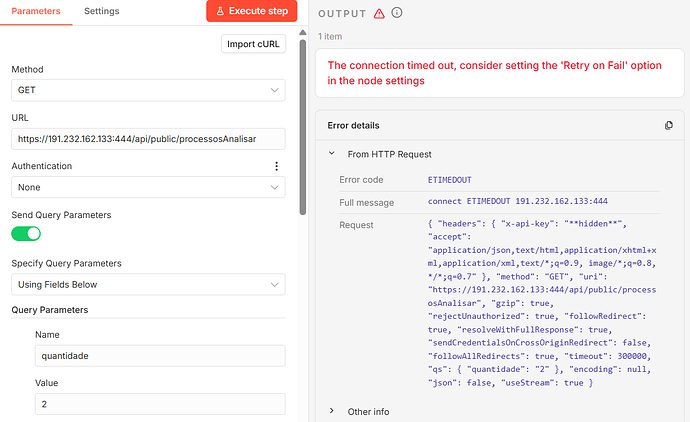Switch to the Parameters tab

[x=35, y=11]
